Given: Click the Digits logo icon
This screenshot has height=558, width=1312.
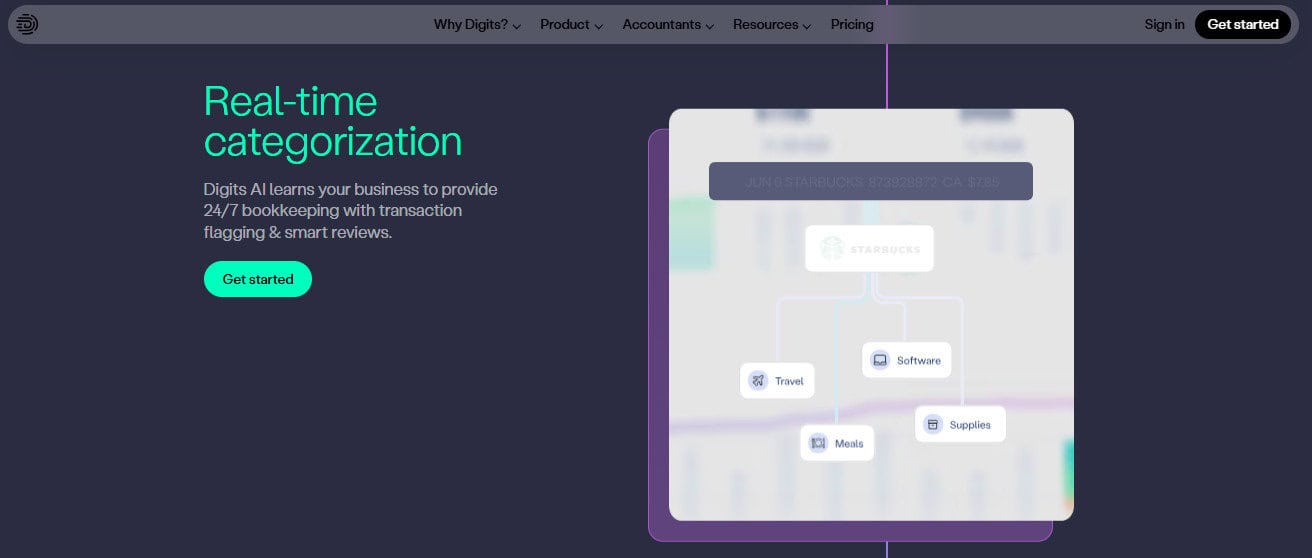Looking at the screenshot, I should click(x=27, y=25).
